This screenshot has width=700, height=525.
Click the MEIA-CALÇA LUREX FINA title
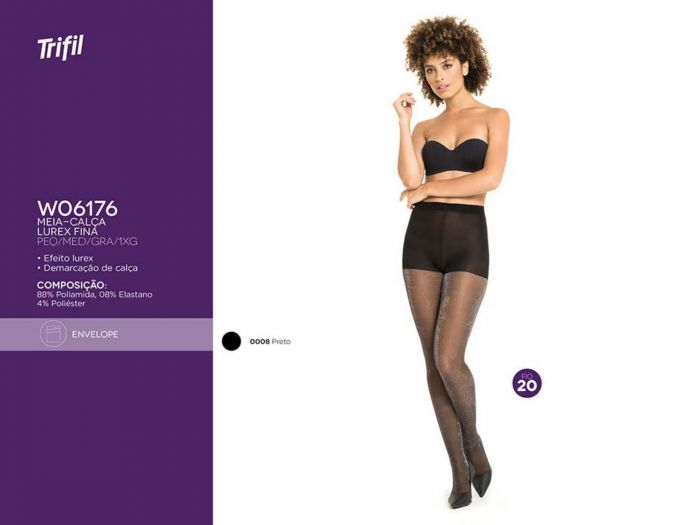point(71,227)
